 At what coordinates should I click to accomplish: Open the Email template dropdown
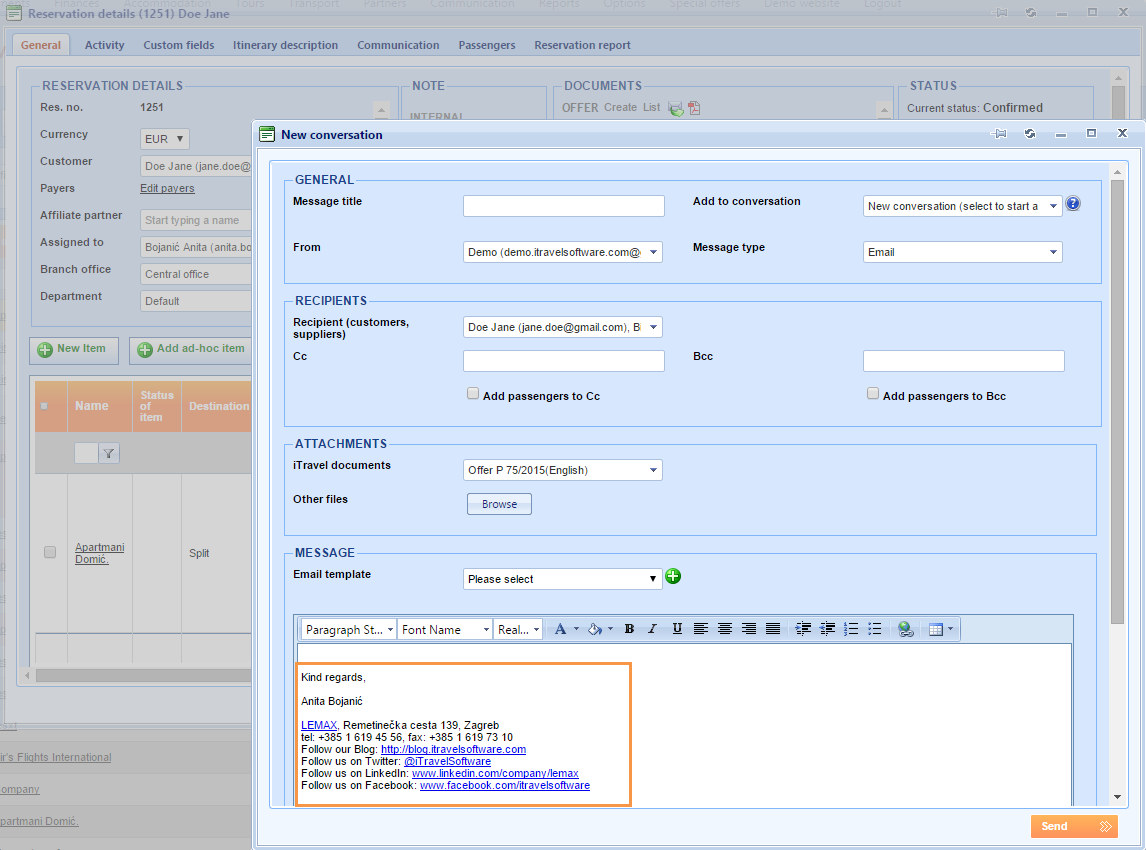point(563,579)
